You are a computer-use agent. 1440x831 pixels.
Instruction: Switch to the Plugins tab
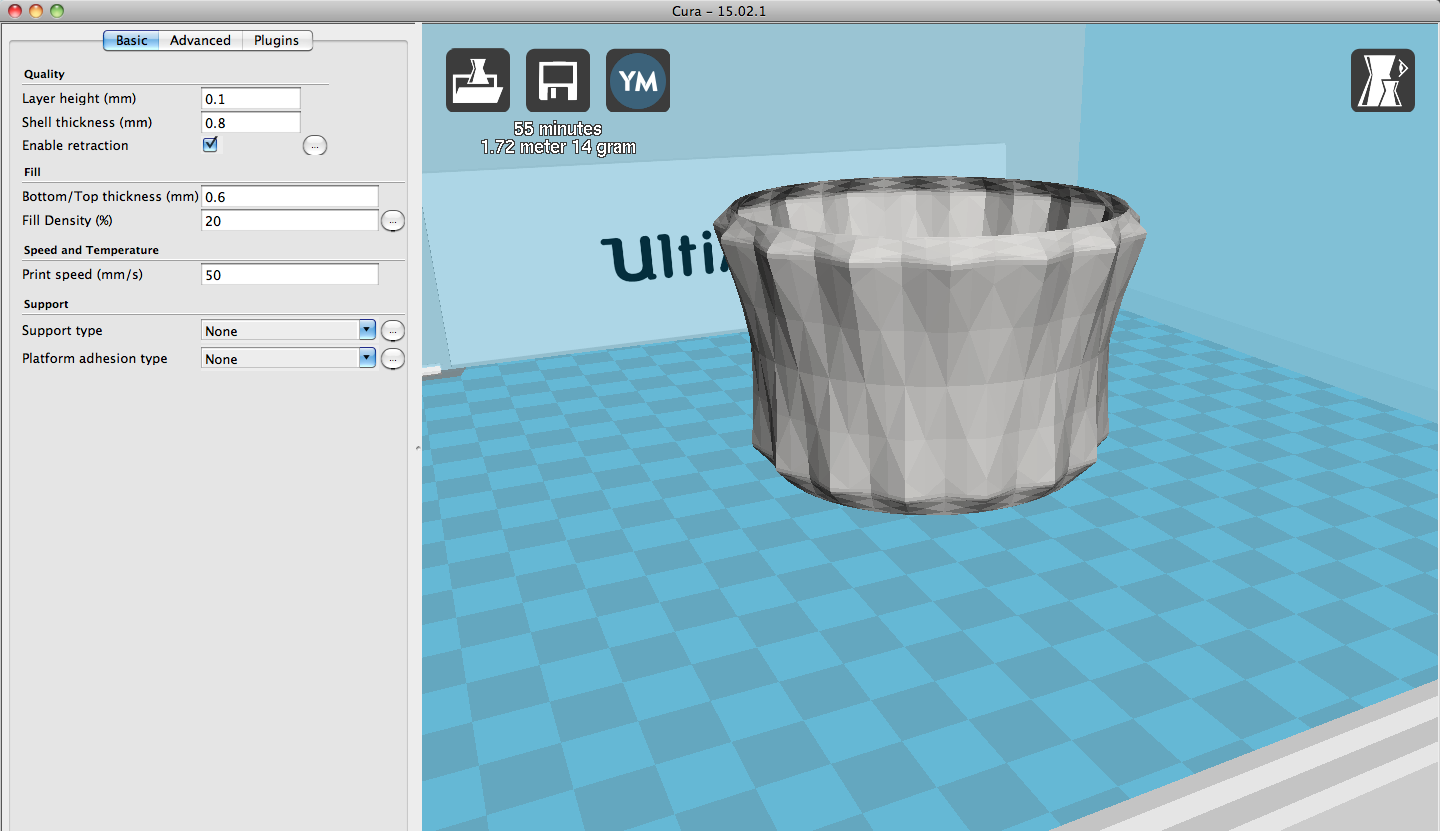[276, 41]
